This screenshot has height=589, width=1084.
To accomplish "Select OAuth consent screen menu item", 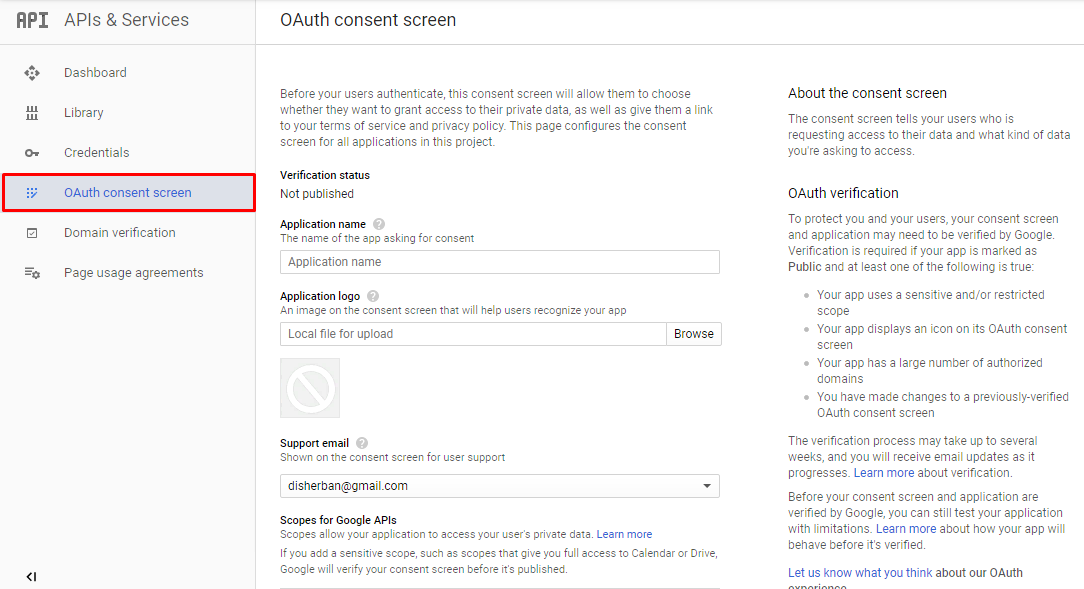I will pyautogui.click(x=129, y=193).
